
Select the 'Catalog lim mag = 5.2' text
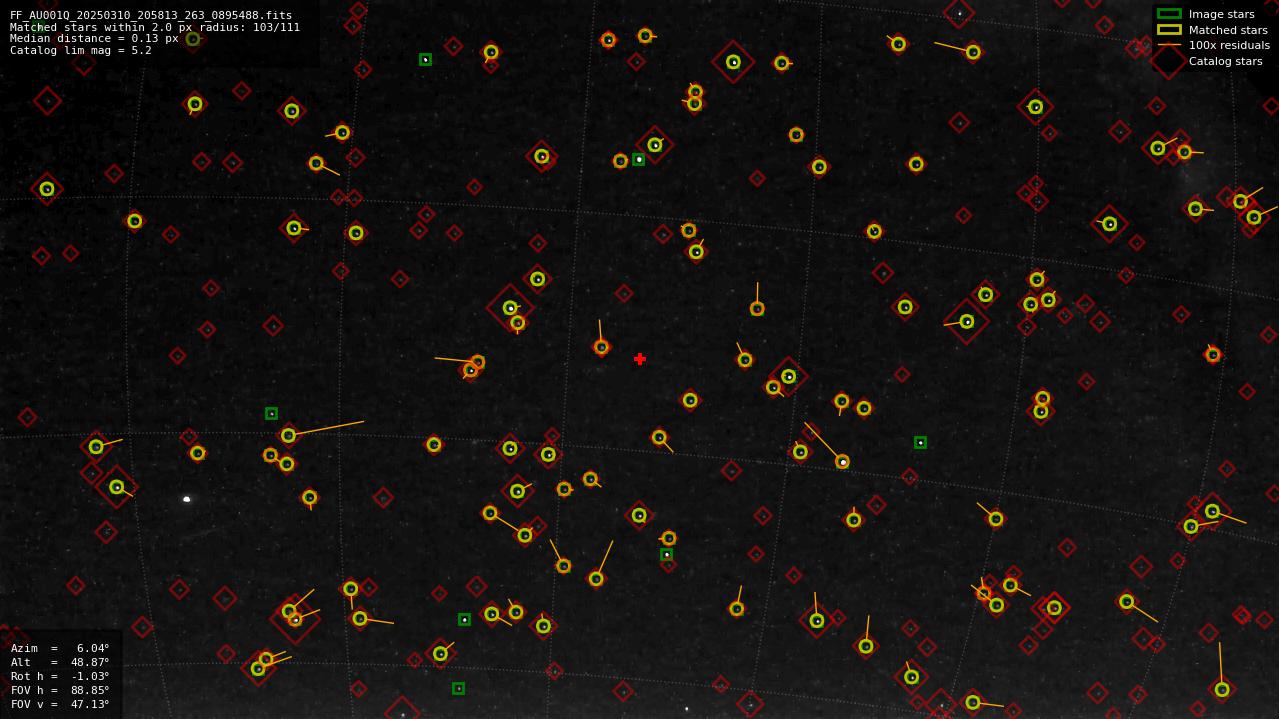coord(81,50)
